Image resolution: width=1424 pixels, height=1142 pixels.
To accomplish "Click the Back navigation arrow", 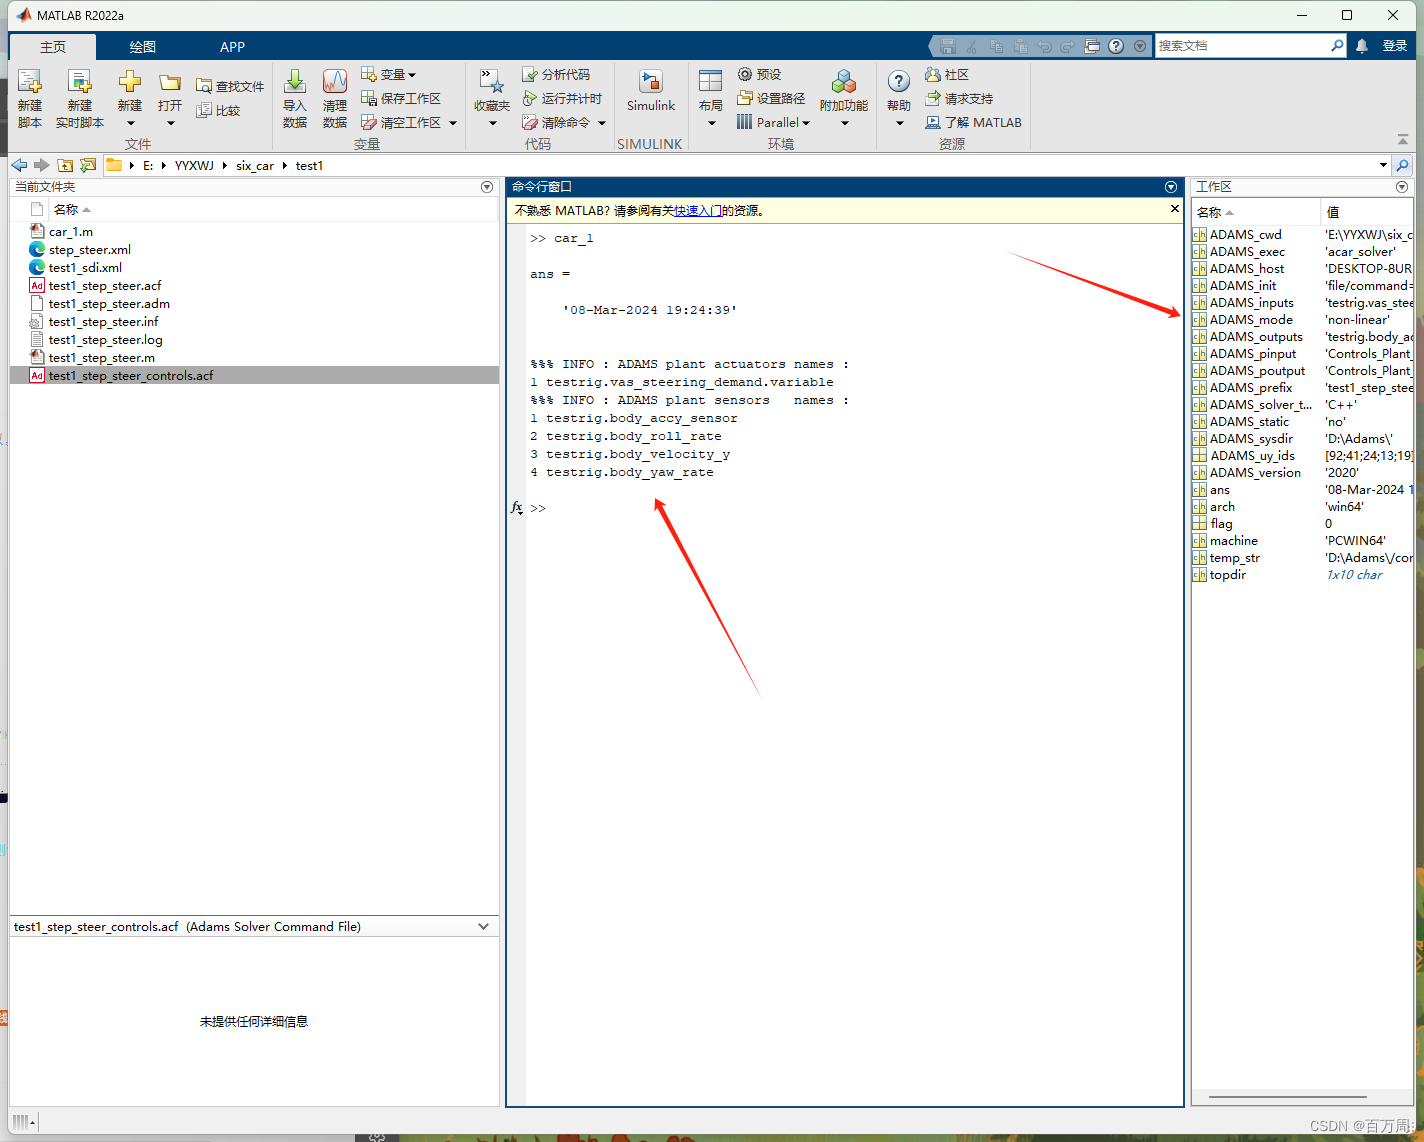I will point(19,165).
